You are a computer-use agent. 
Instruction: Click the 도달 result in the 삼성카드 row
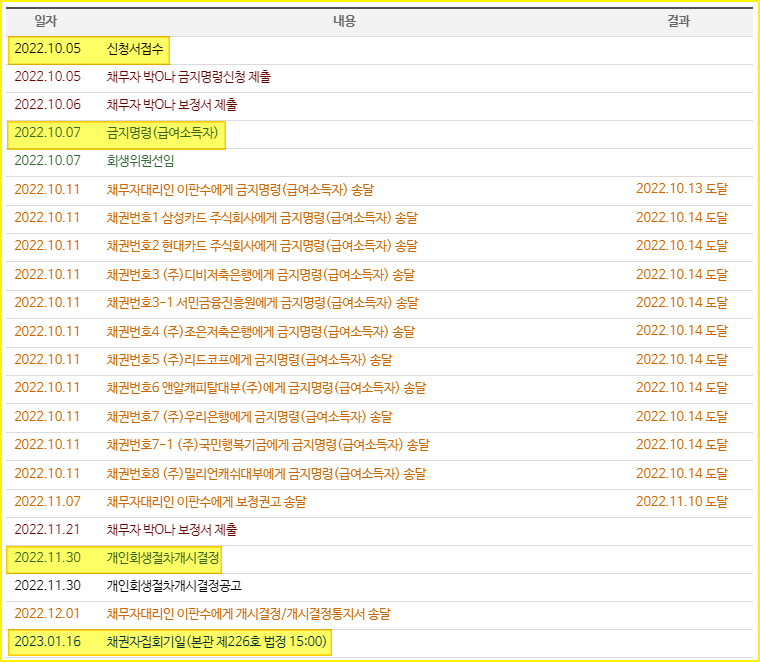(x=682, y=218)
